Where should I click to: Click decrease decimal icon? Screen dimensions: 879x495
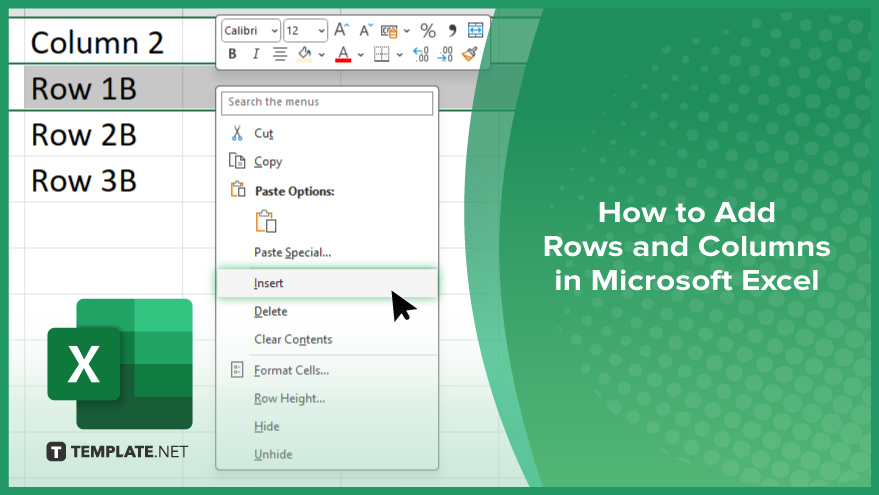(445, 54)
